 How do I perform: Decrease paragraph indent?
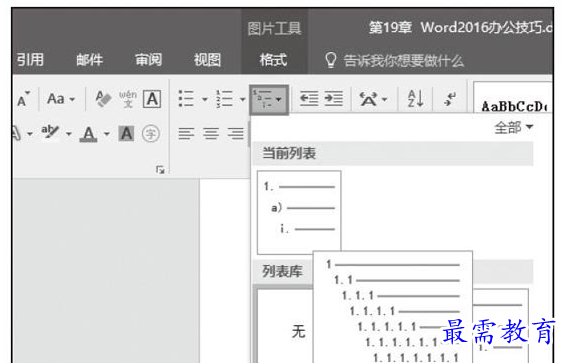click(x=309, y=98)
